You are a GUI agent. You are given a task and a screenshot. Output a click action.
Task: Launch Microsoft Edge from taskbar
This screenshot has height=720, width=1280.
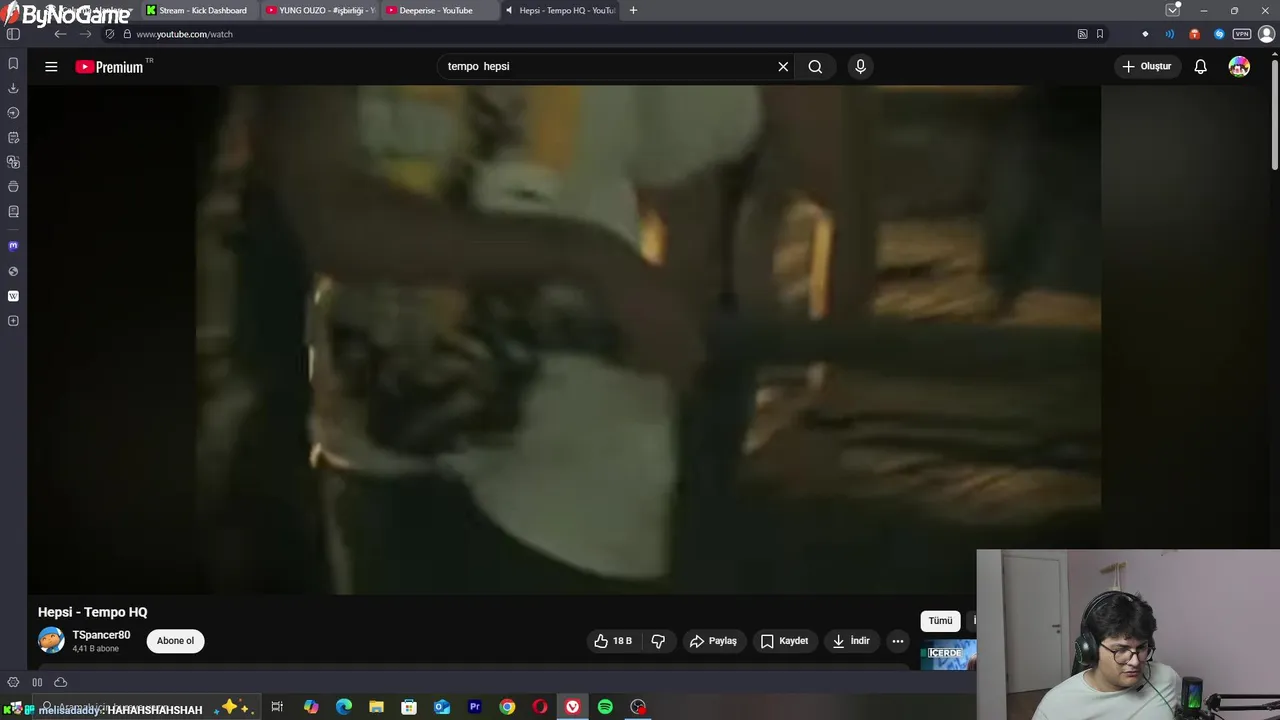pyautogui.click(x=344, y=707)
